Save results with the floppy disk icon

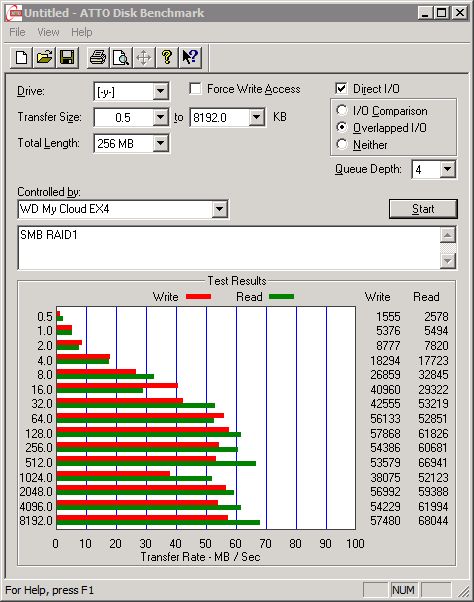point(67,58)
